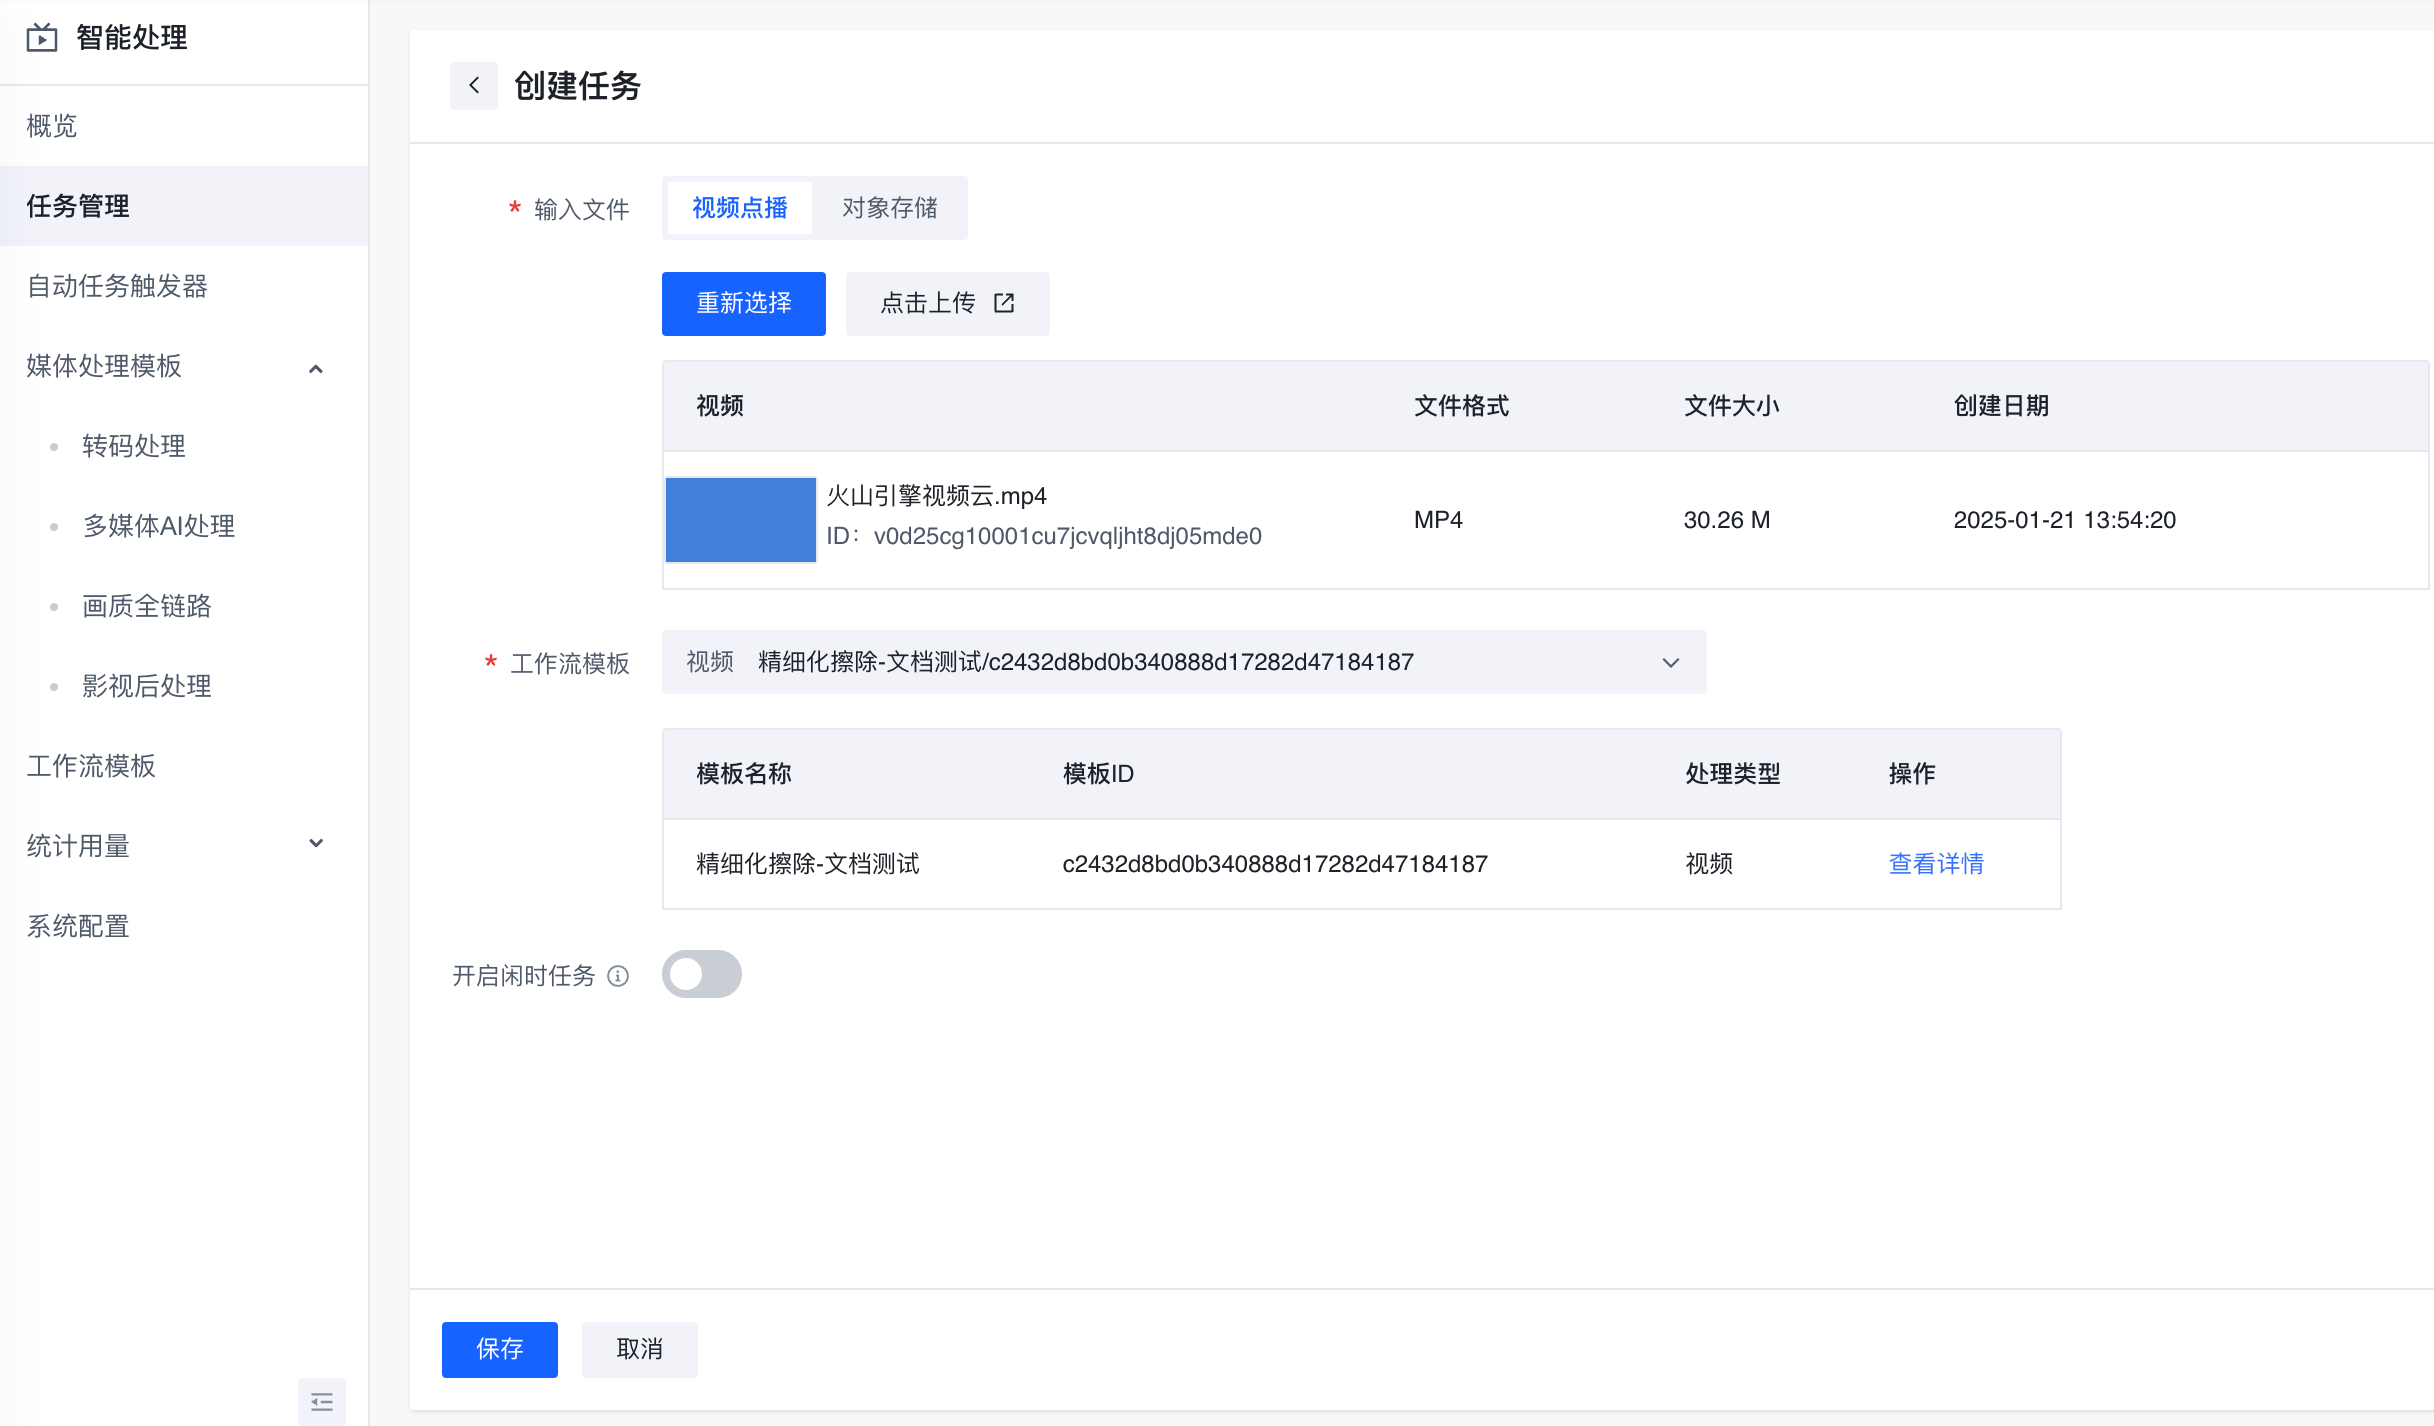Screen dimensions: 2434x1426
Task: Open 自动任务触发器 in the sidebar
Action: click(184, 286)
